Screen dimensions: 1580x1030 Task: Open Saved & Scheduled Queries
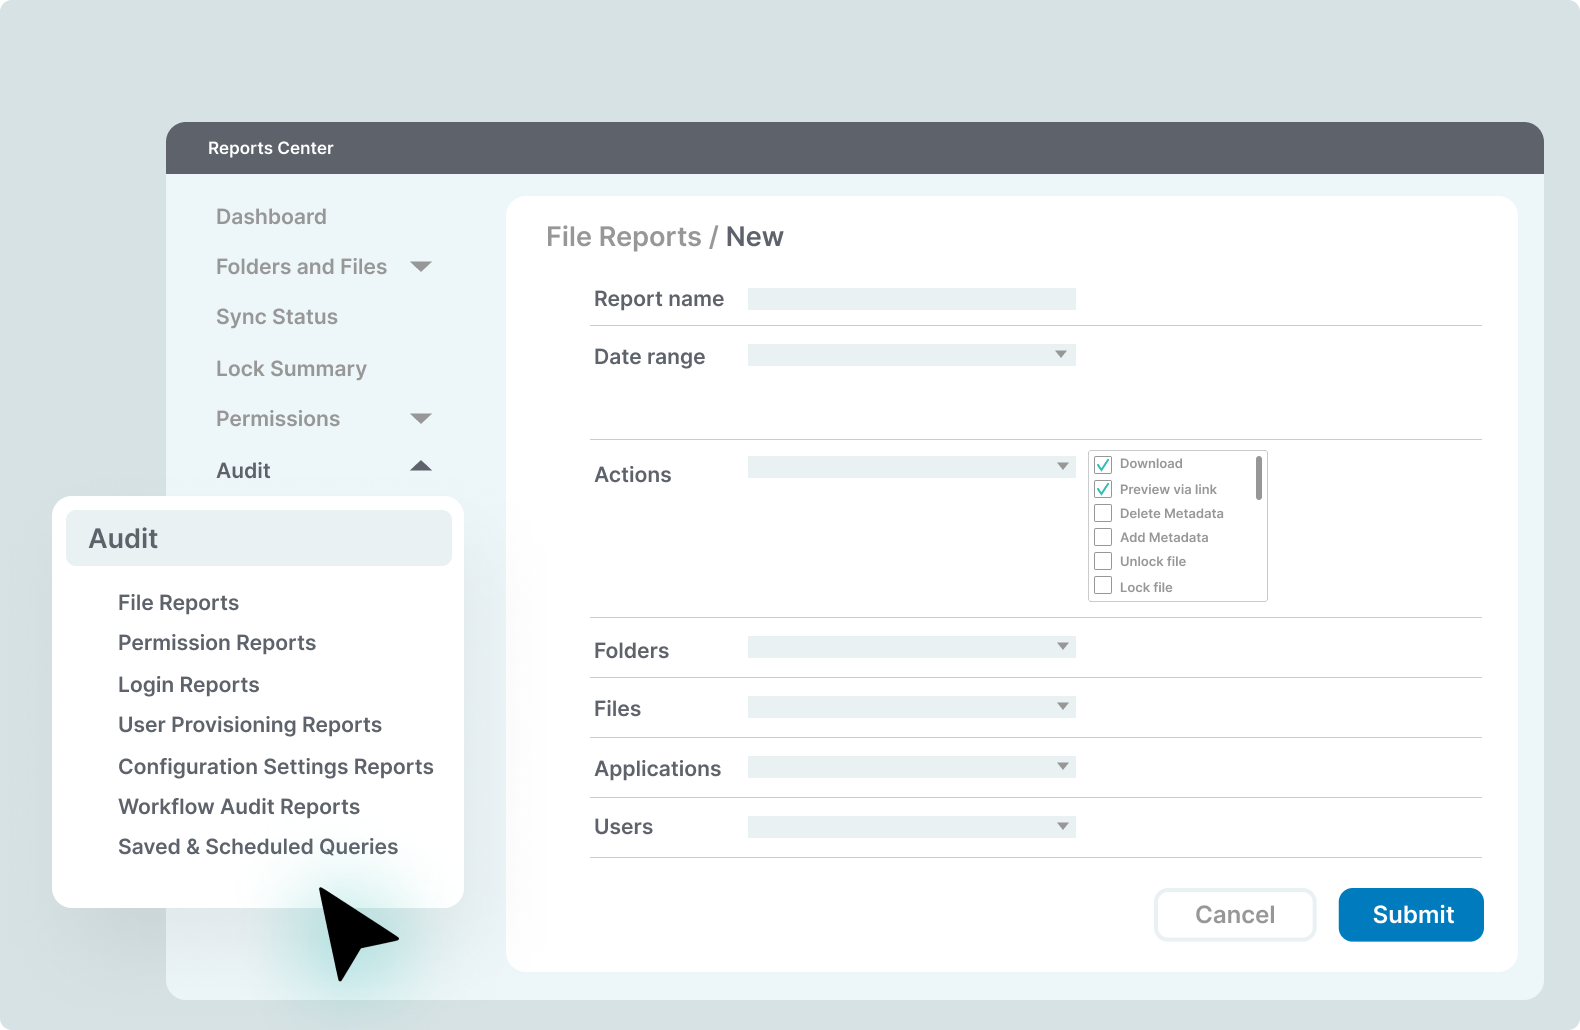(258, 847)
